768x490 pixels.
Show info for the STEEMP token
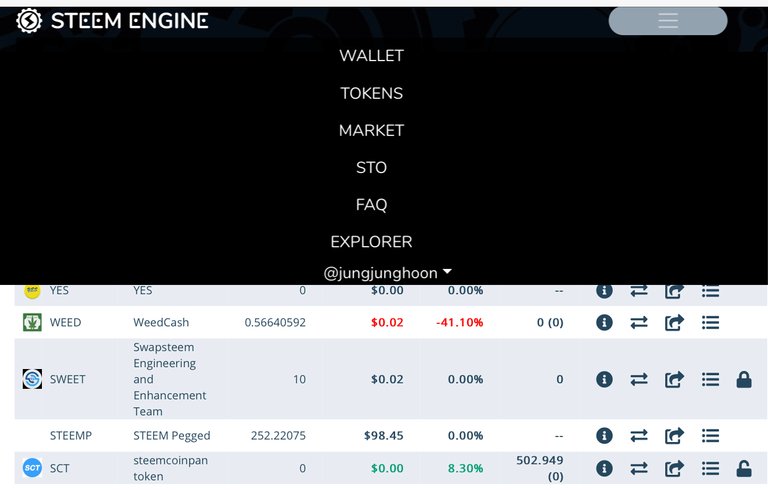pos(604,436)
